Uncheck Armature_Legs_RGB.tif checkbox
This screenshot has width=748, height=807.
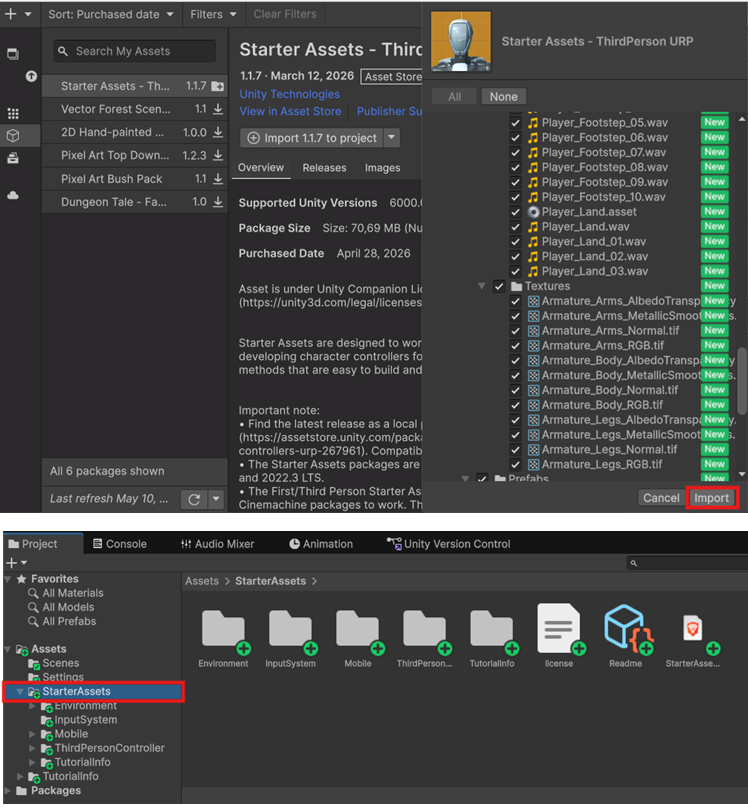pos(515,464)
